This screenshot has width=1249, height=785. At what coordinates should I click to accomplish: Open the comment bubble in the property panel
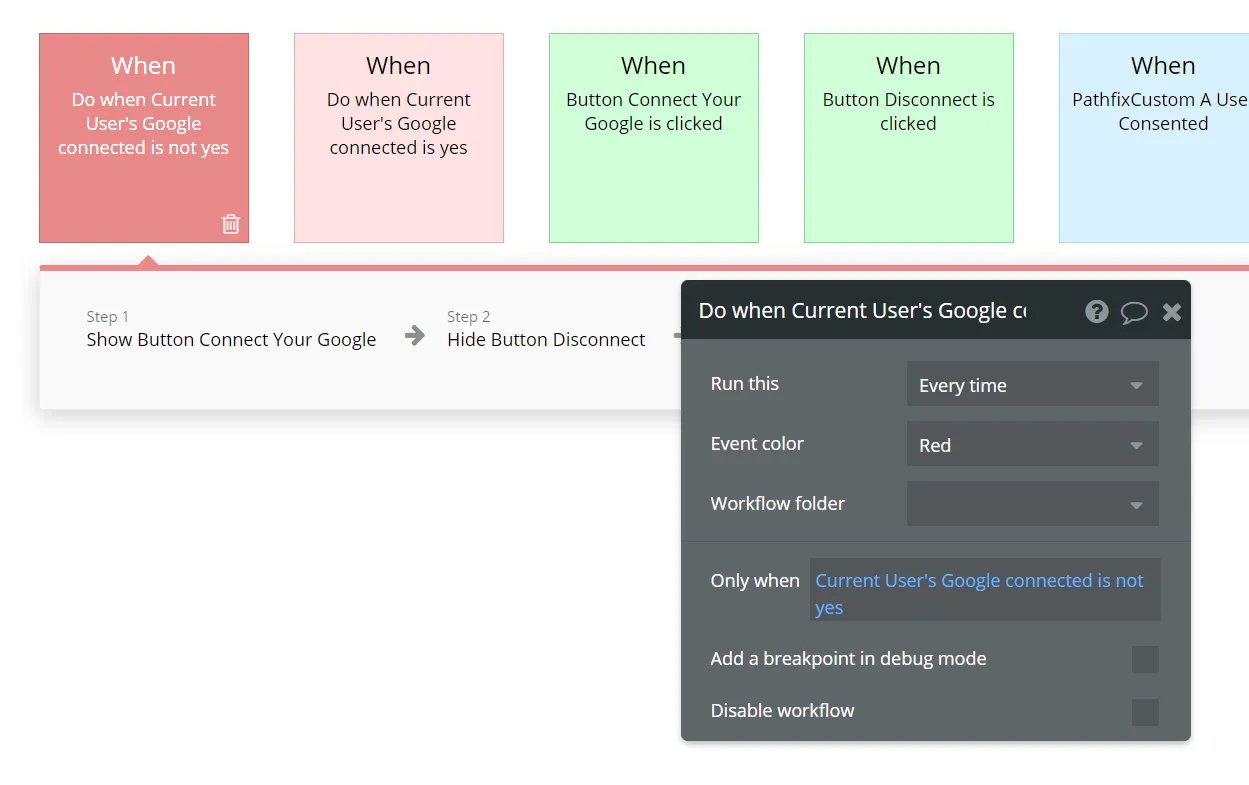point(1134,312)
